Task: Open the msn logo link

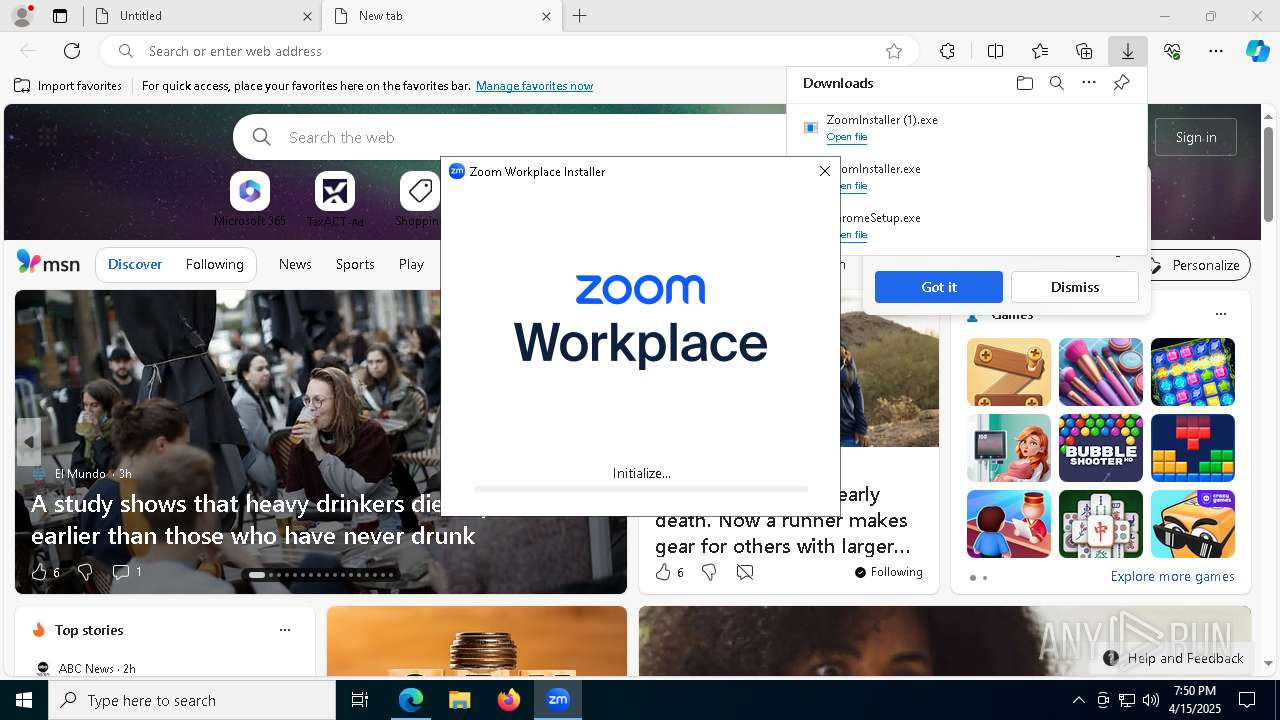Action: click(x=48, y=263)
